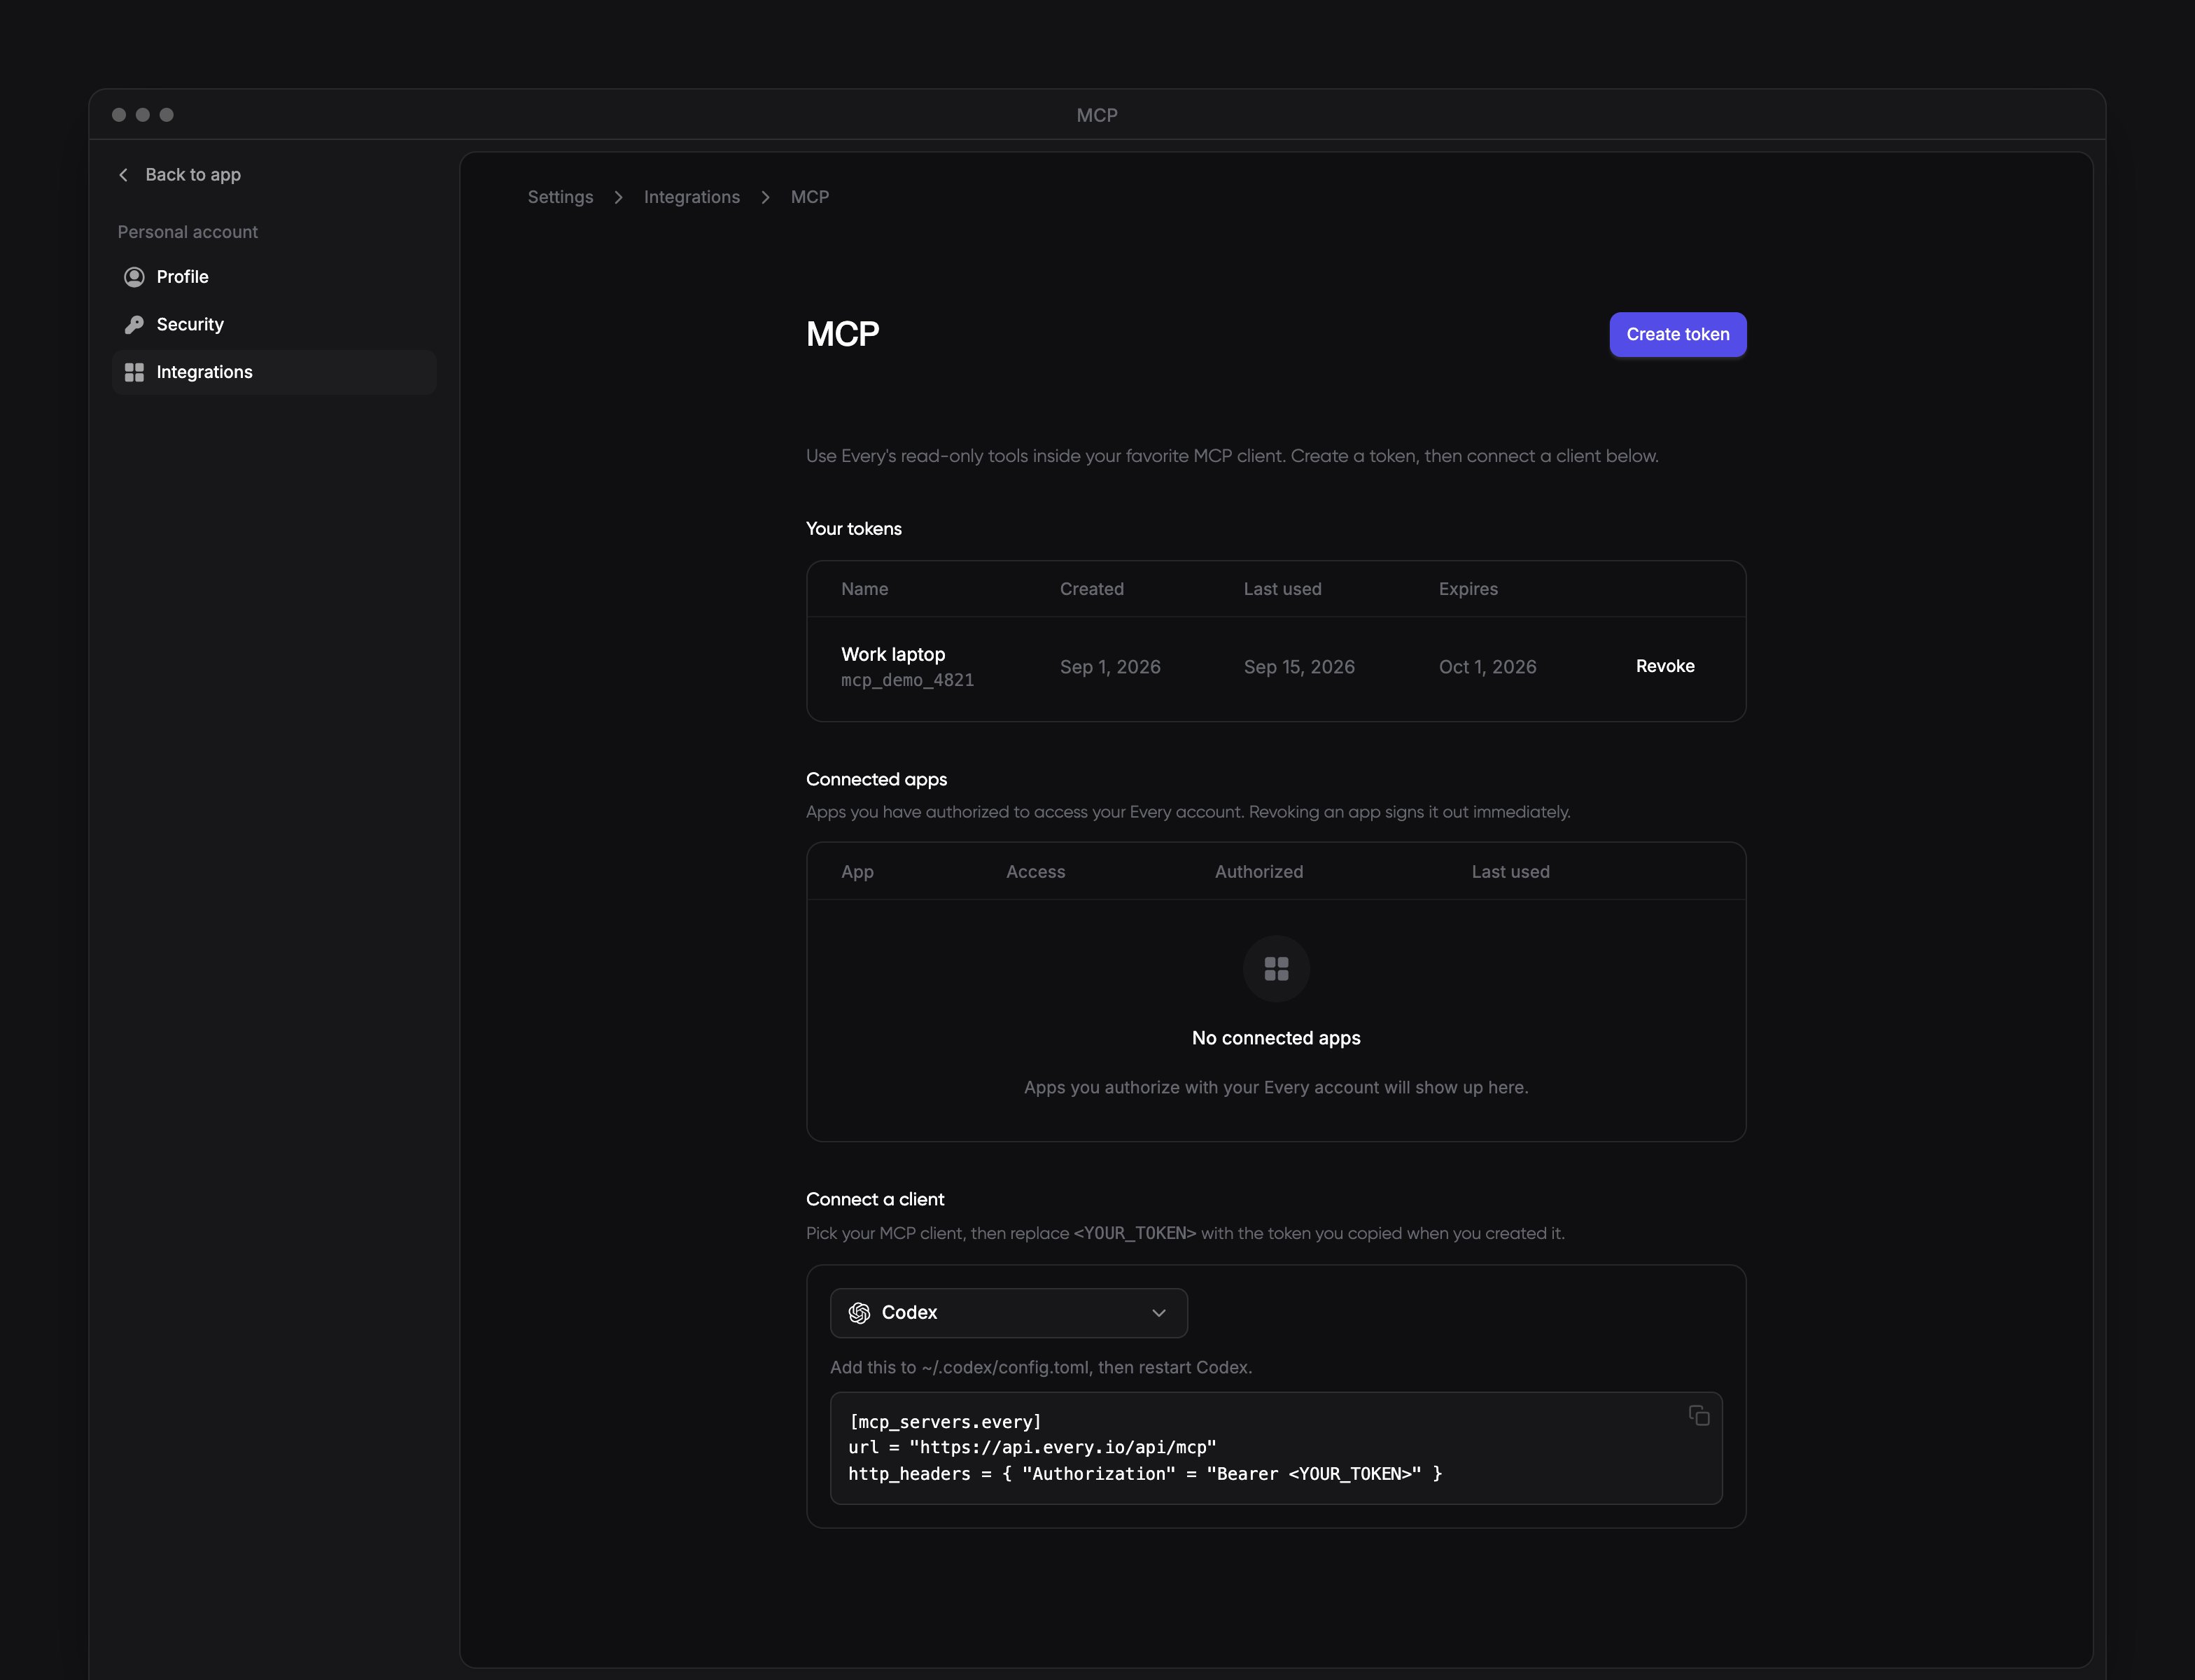2195x1680 pixels.
Task: Click the App column header
Action: coord(857,872)
